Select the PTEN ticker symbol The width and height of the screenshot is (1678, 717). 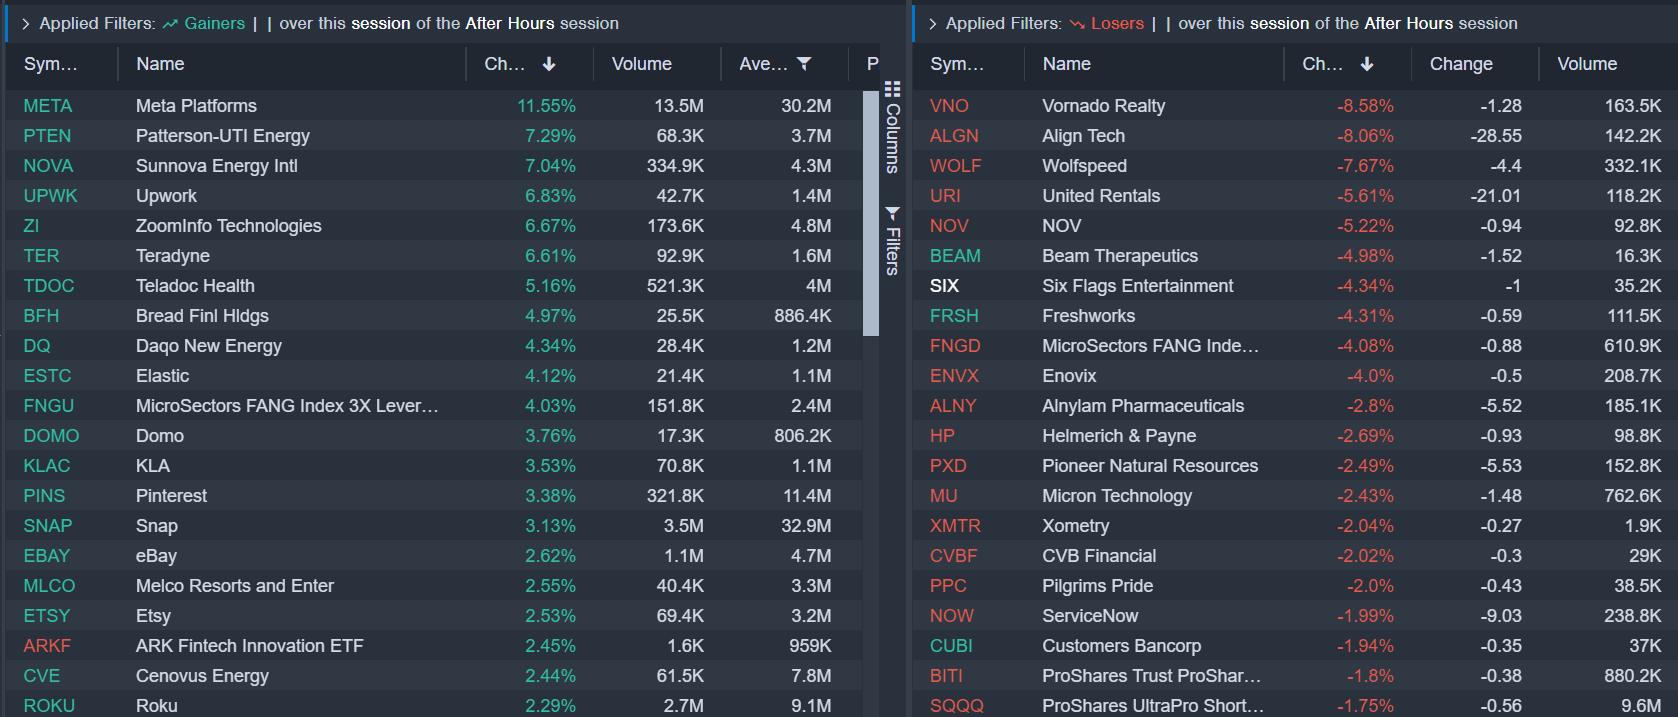click(47, 136)
